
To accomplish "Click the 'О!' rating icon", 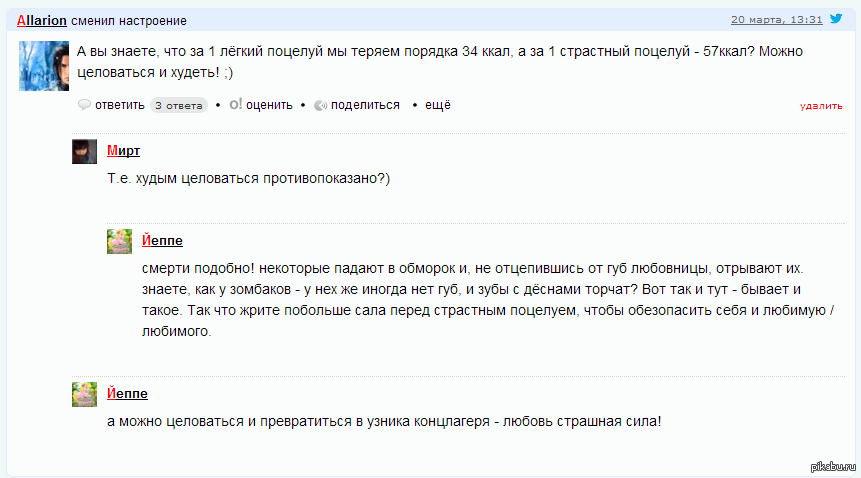I will [x=235, y=105].
